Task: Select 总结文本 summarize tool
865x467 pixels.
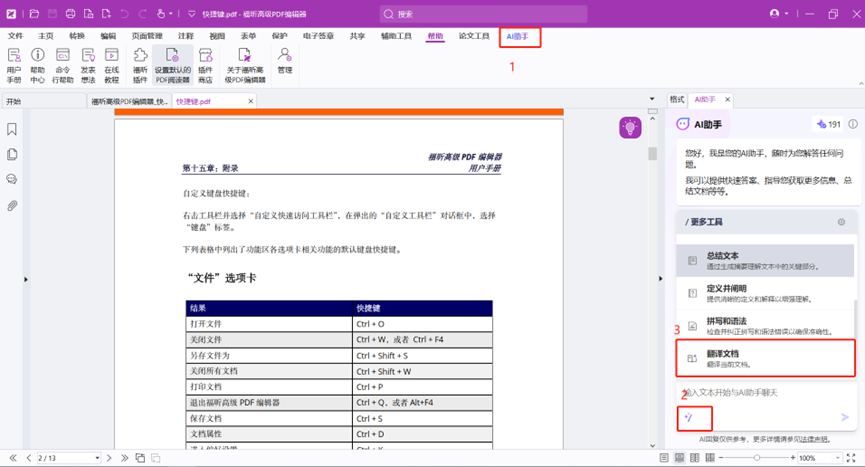Action: (x=765, y=260)
